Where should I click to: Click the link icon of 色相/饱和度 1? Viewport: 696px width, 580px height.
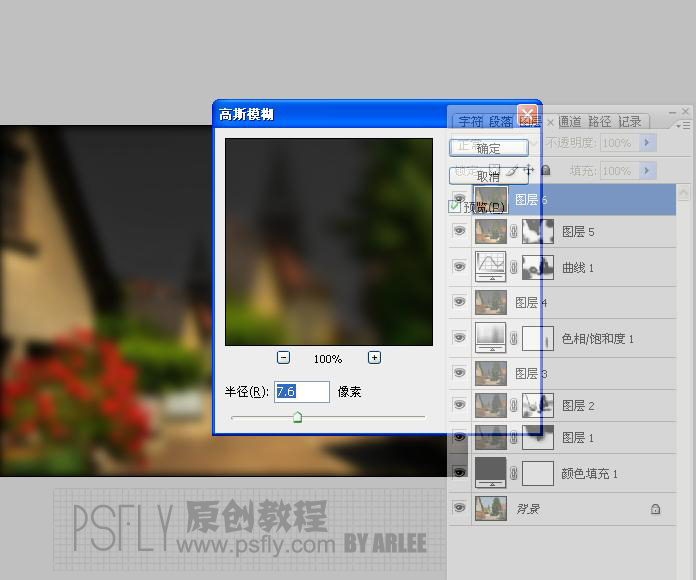(514, 338)
